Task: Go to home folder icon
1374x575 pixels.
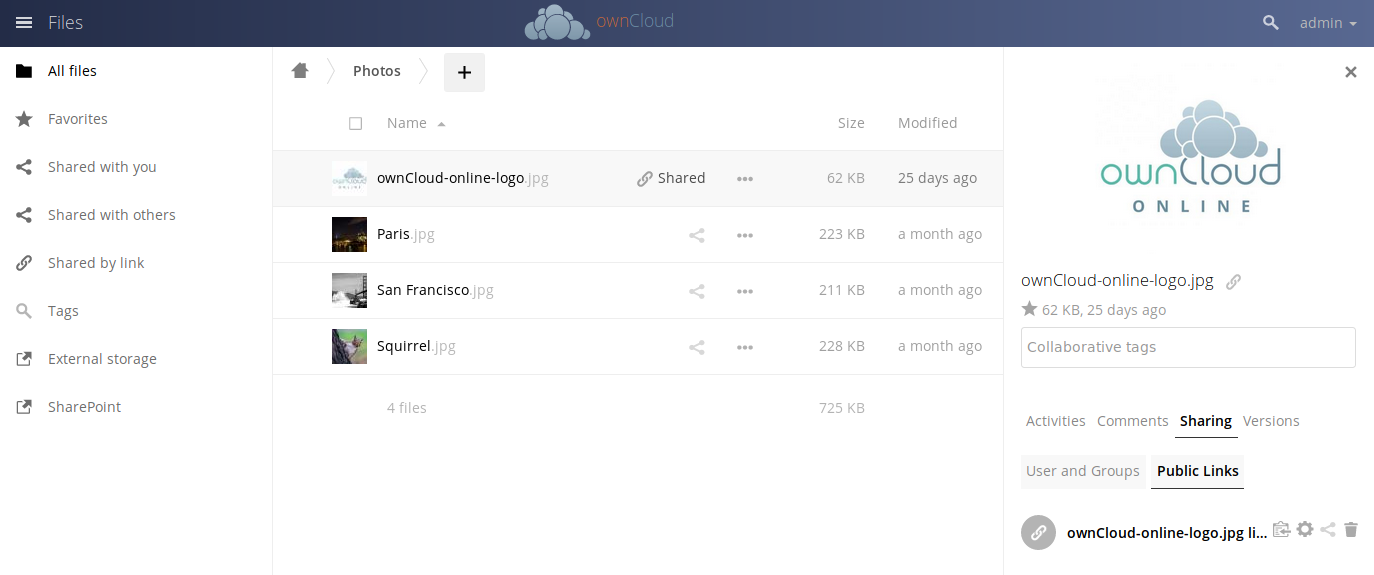Action: point(300,71)
